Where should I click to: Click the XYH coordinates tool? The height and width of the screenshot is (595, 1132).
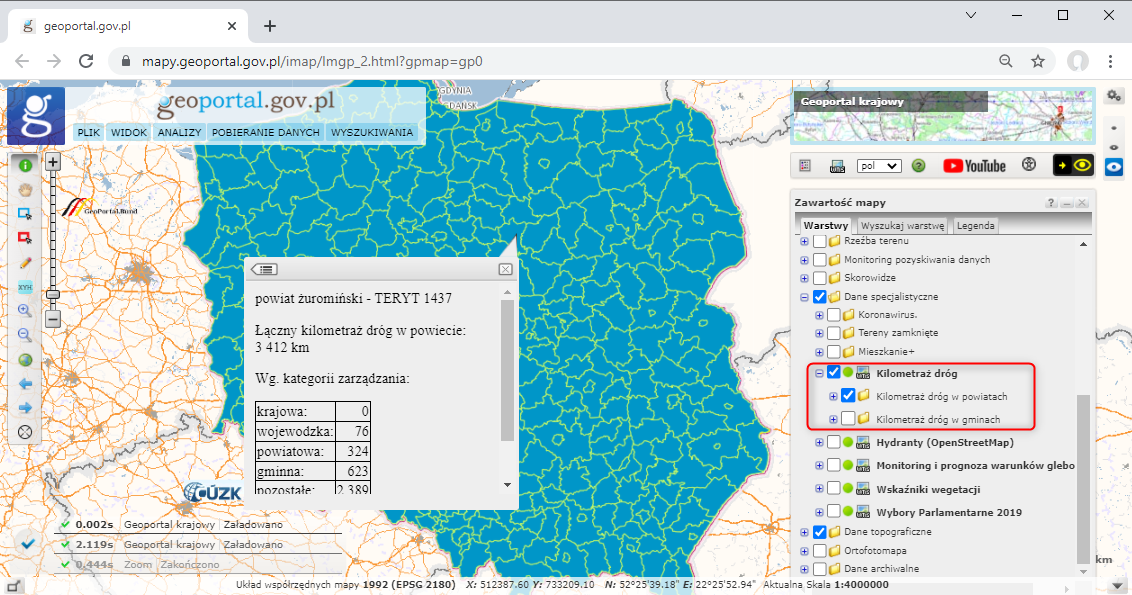pos(25,286)
